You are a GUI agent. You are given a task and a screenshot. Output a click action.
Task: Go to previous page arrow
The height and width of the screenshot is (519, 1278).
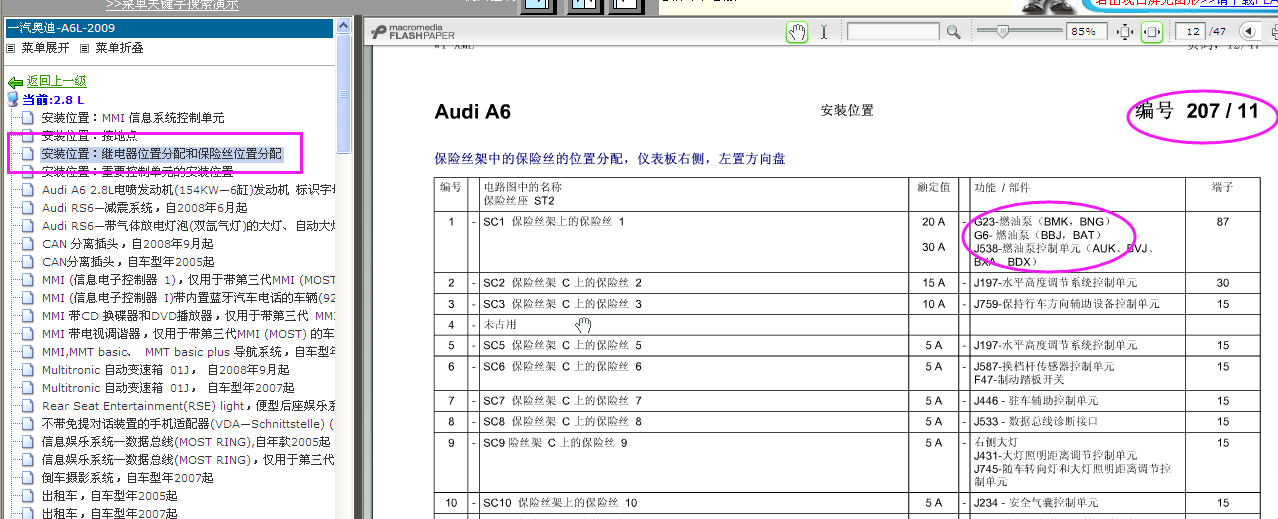tap(1247, 32)
